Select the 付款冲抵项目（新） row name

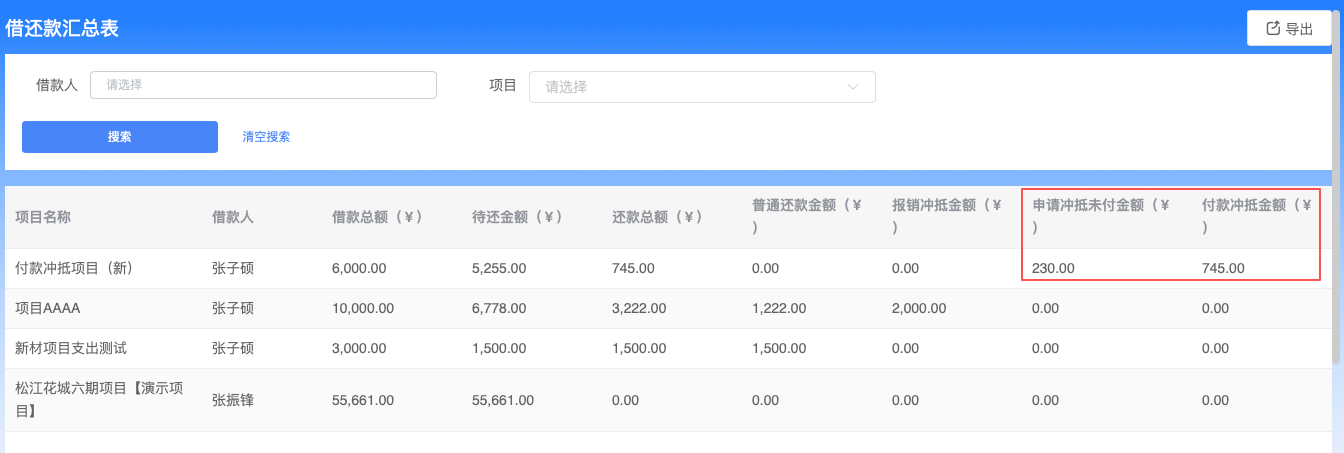click(x=74, y=268)
